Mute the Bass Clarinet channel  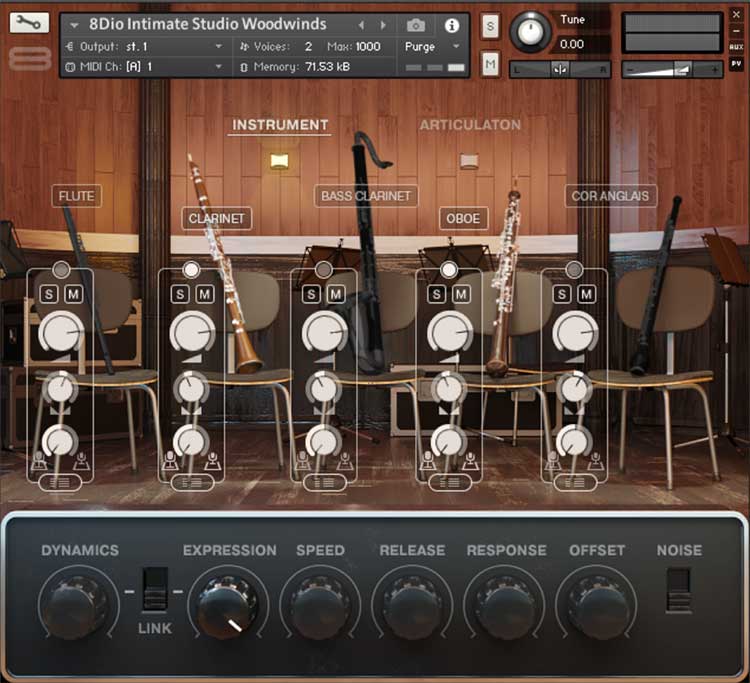coord(336,294)
